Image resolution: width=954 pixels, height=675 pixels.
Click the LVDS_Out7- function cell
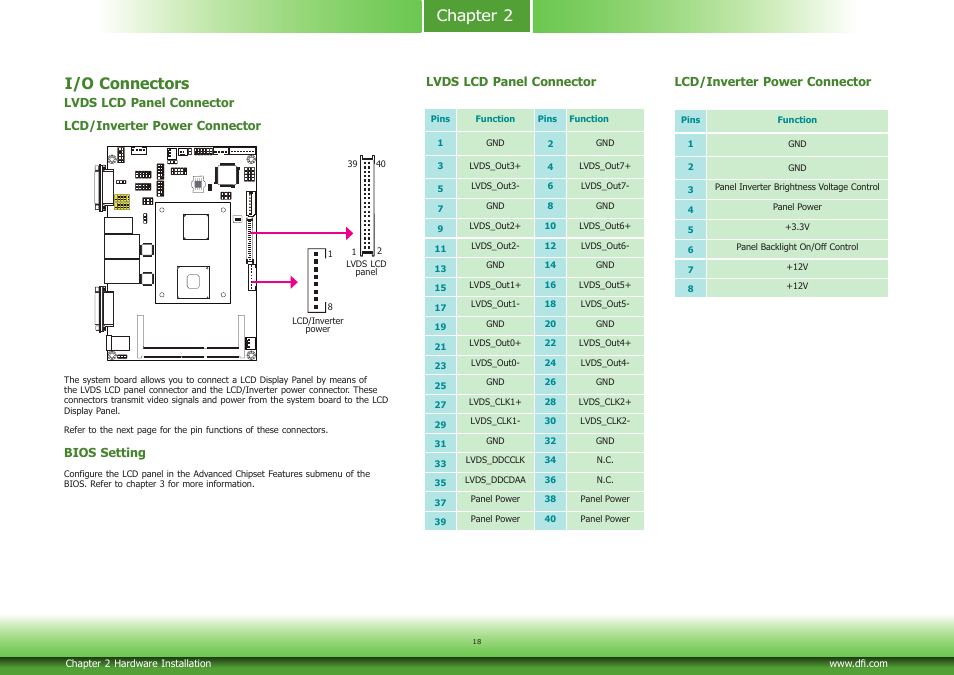click(x=605, y=186)
